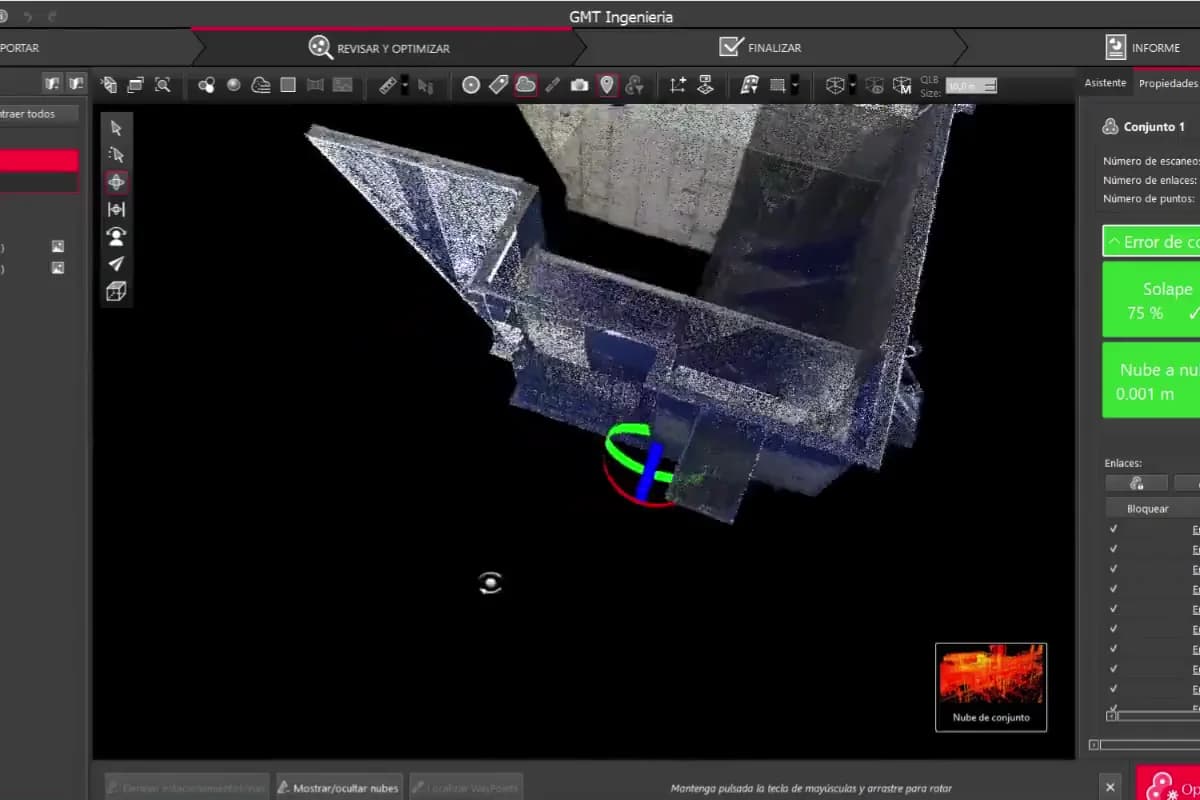The width and height of the screenshot is (1200, 800).
Task: Open the 3D cube view orientation tool
Action: click(x=116, y=292)
